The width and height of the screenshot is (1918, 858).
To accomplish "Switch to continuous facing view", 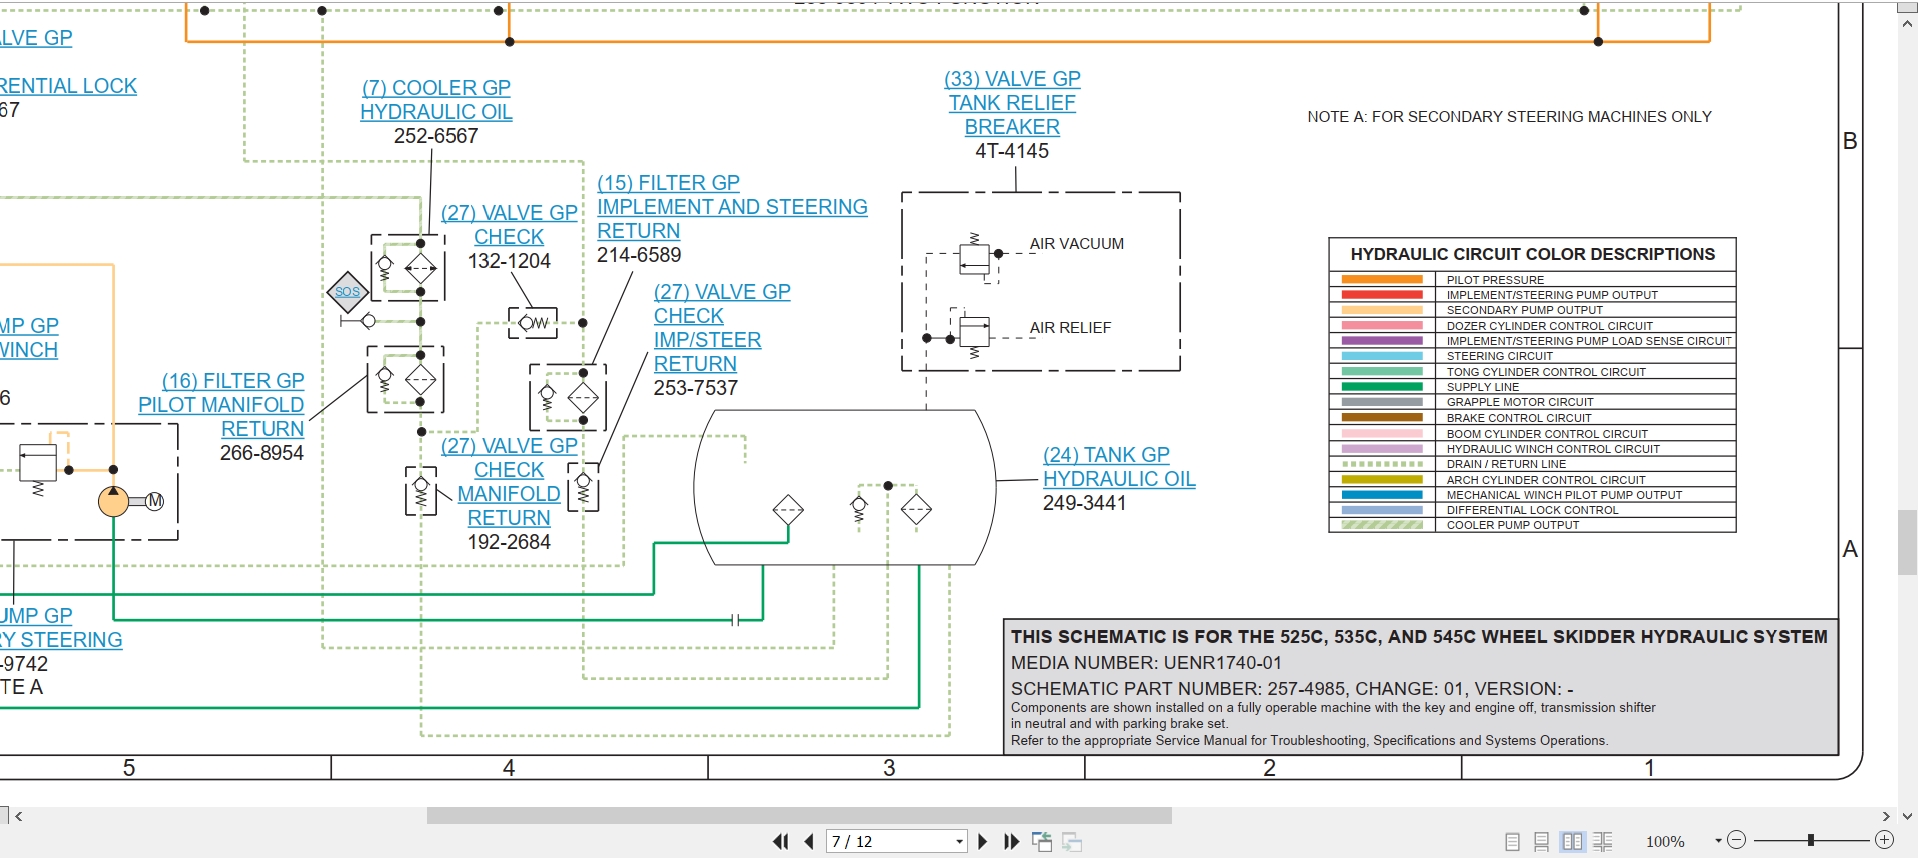I will click(1603, 842).
